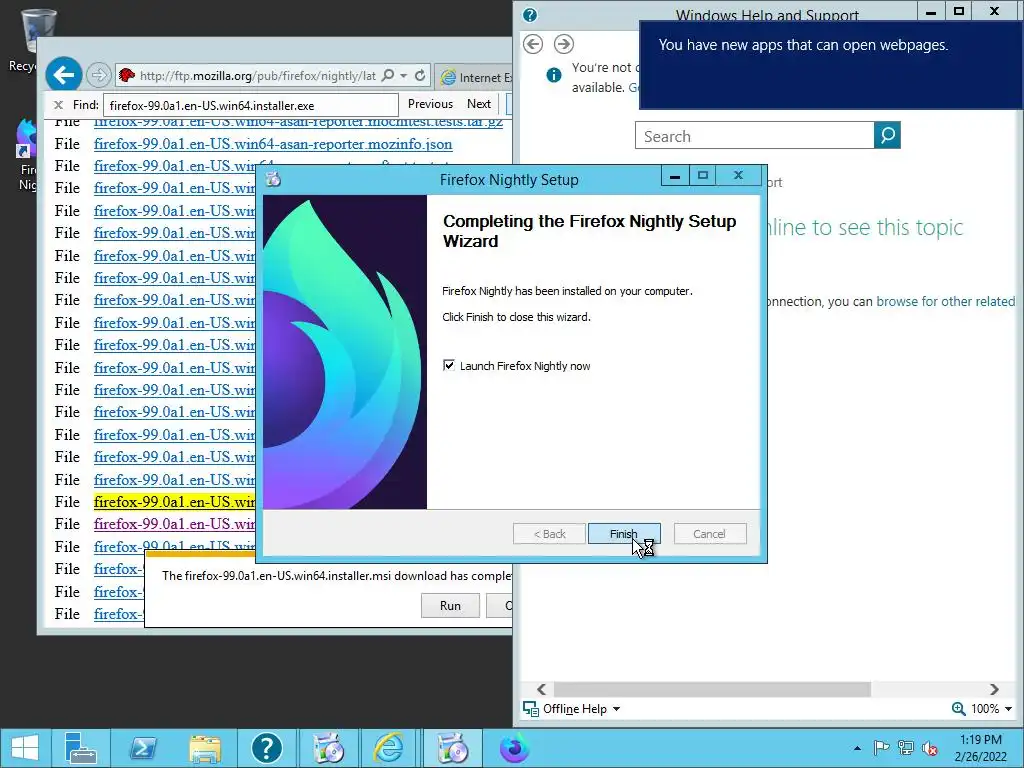1024x768 pixels.
Task: Open the yellow highlighted firefox-99.0a1 link
Action: [174, 502]
